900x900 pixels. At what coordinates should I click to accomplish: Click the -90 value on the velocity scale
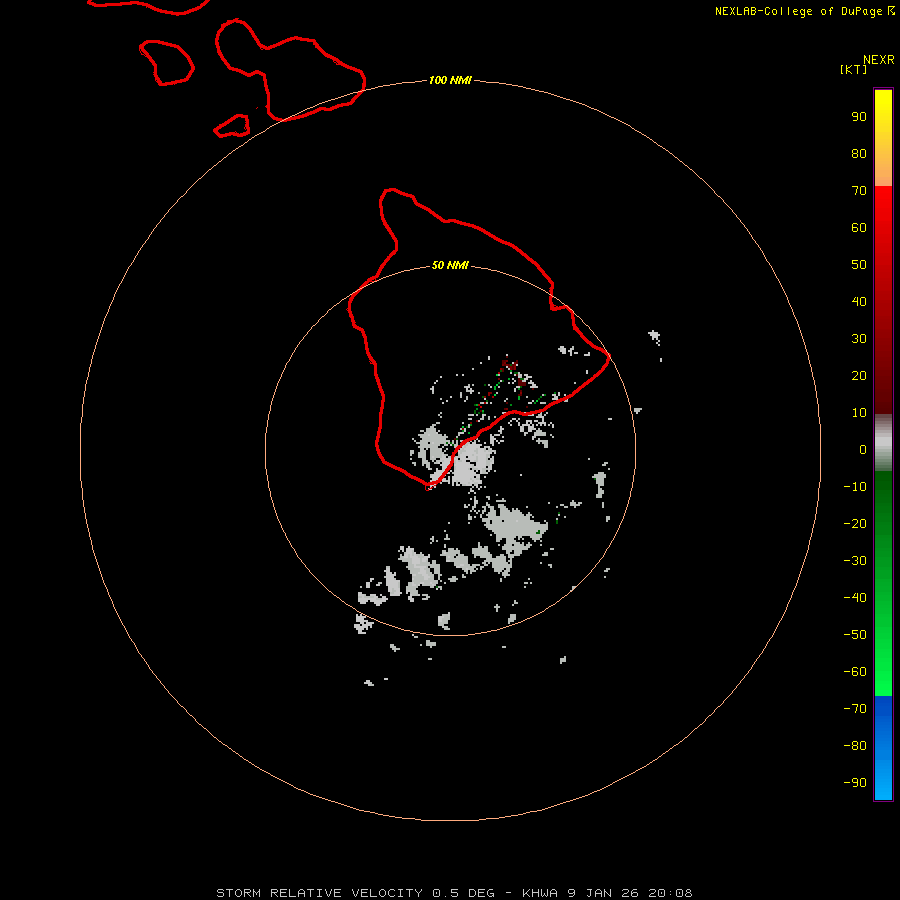point(855,783)
